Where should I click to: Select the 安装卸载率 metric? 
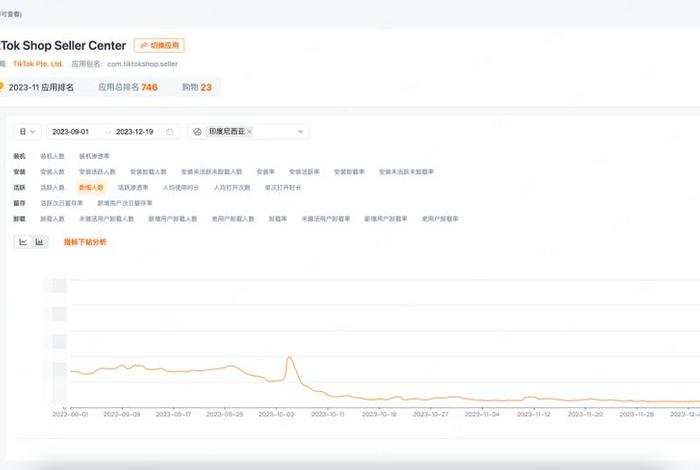(x=350, y=172)
